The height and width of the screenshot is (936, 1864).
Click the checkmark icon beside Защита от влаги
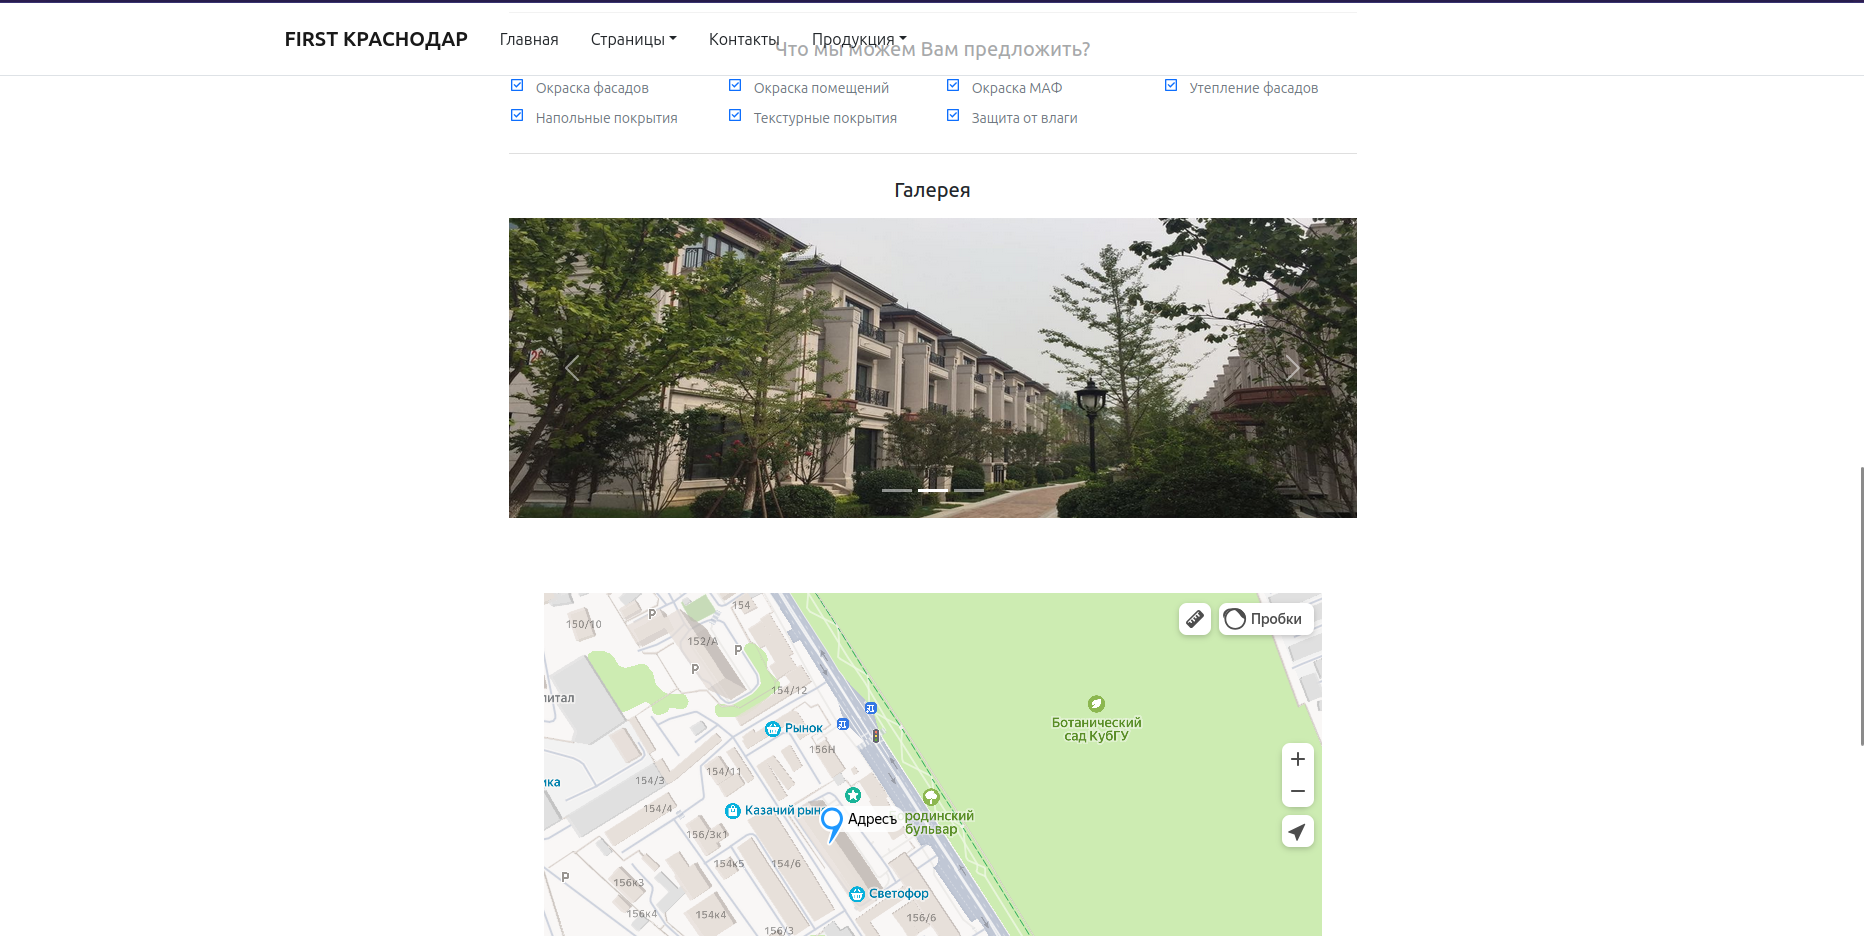(953, 116)
